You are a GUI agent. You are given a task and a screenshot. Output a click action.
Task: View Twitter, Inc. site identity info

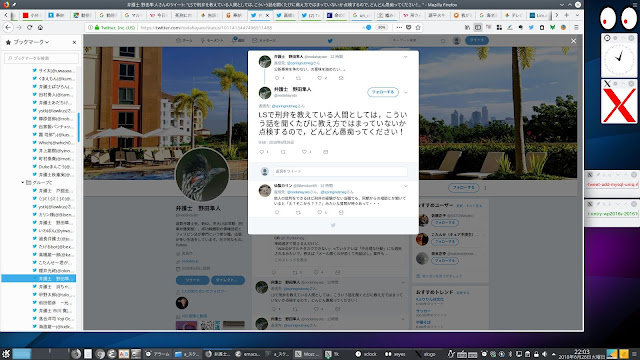[115, 27]
